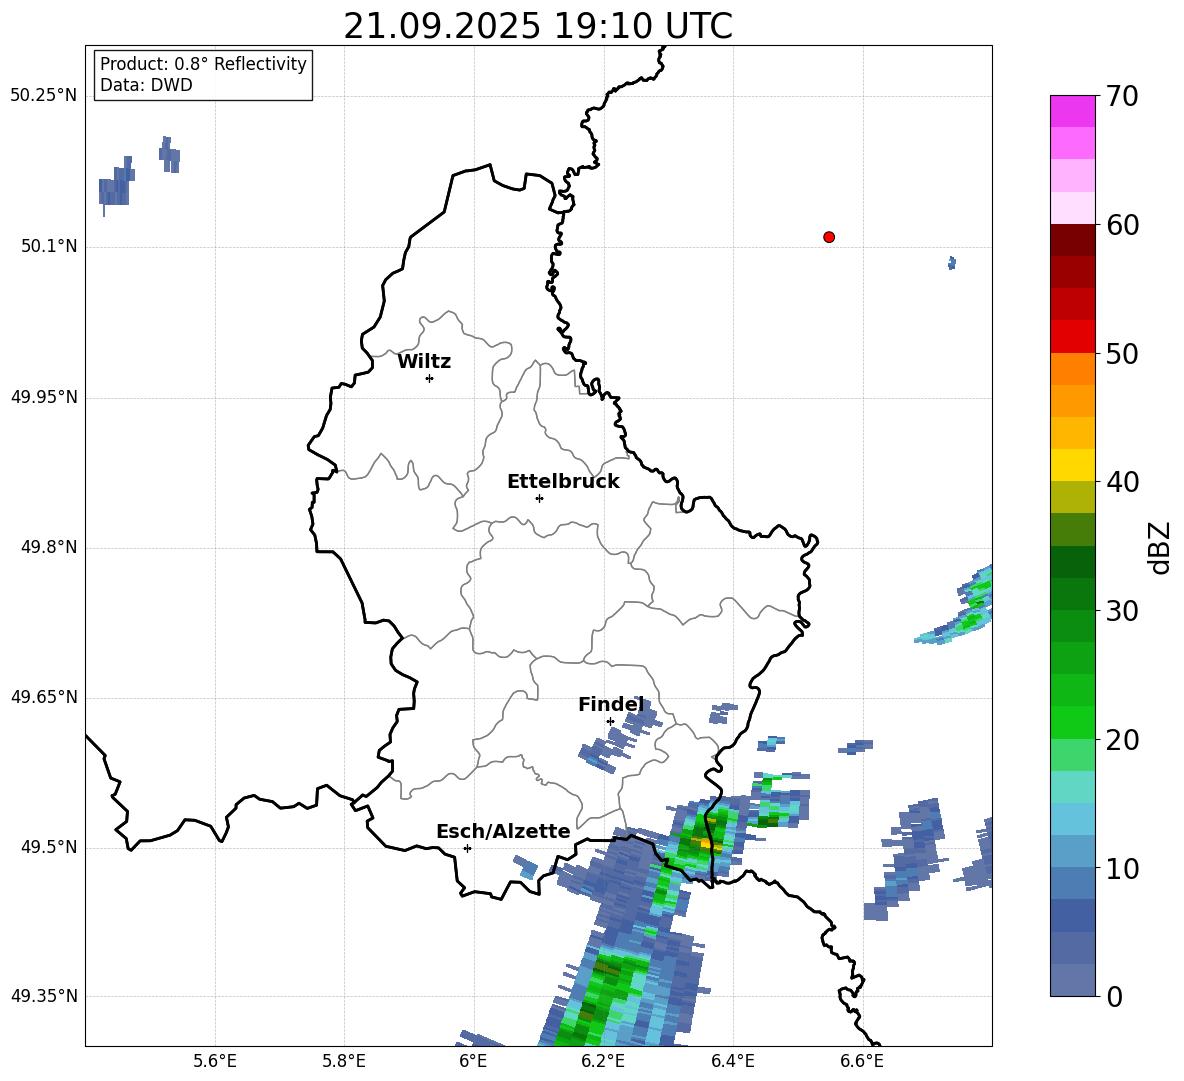This screenshot has height=1081, width=1184.
Task: Click the 40 dBZ colorbar label
Action: click(x=1122, y=482)
